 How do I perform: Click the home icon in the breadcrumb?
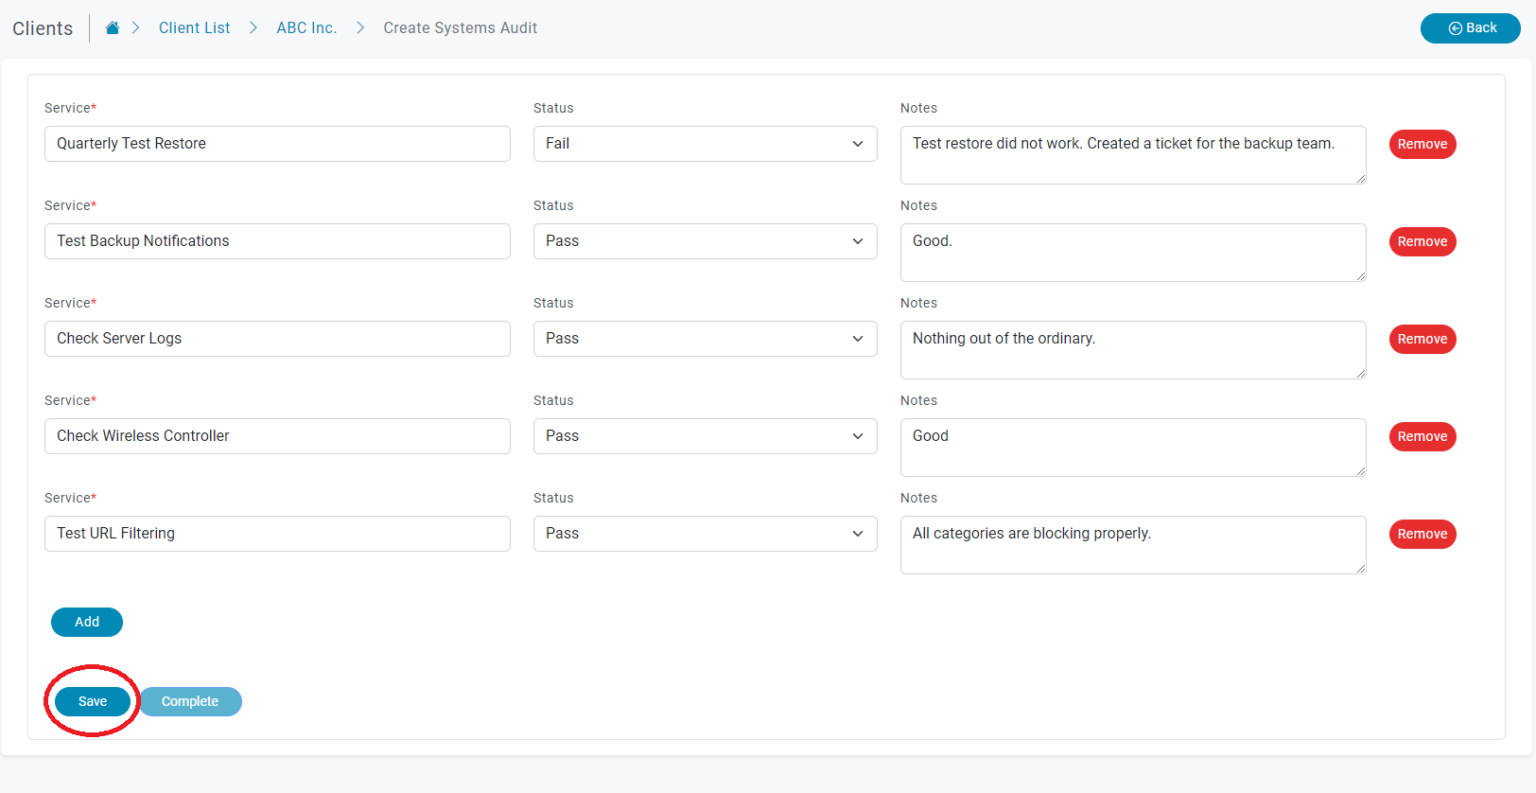[x=112, y=27]
